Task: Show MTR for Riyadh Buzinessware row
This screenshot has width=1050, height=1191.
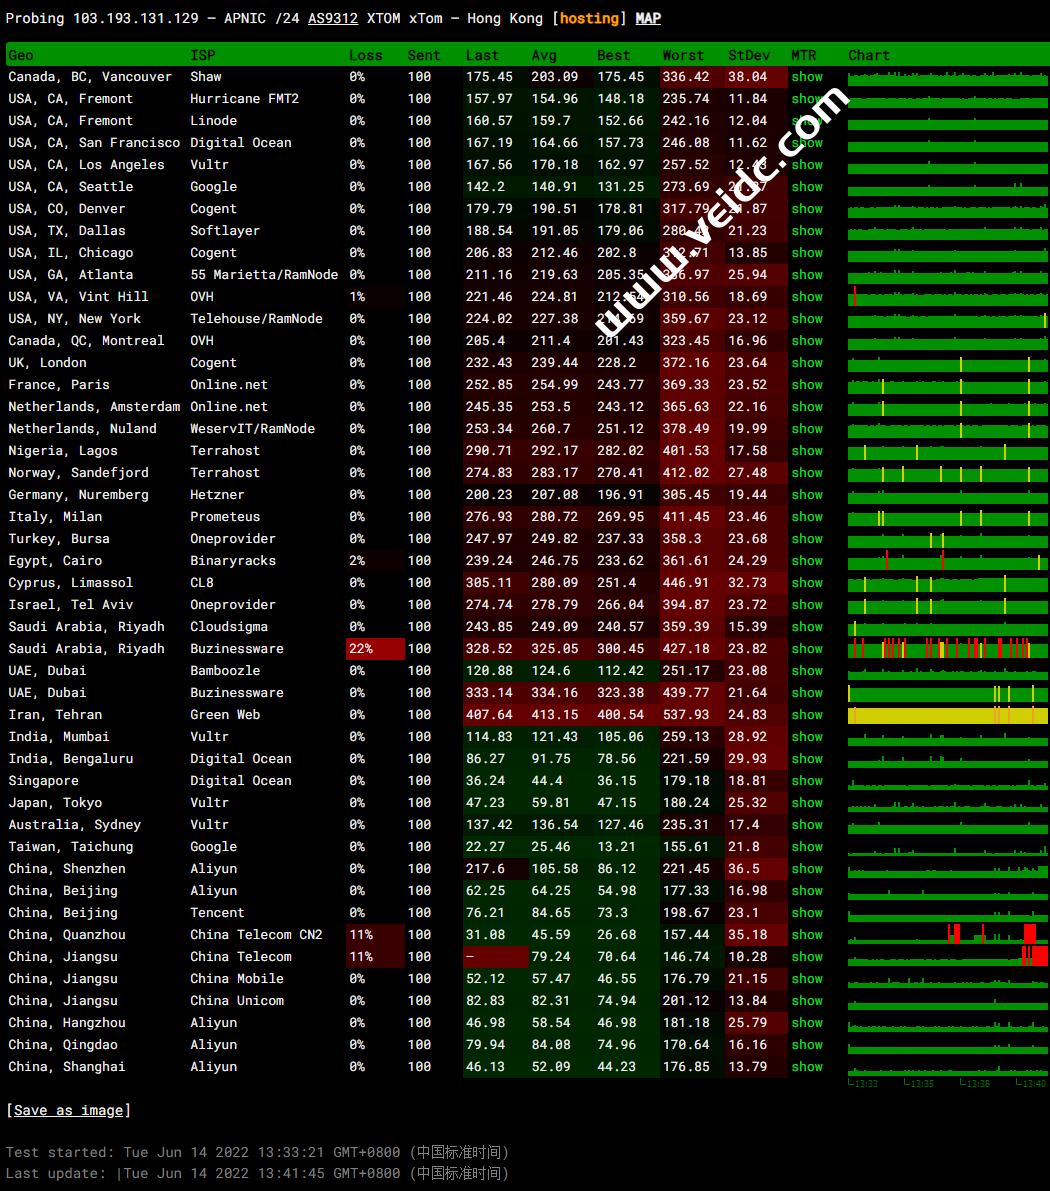Action: click(807, 649)
